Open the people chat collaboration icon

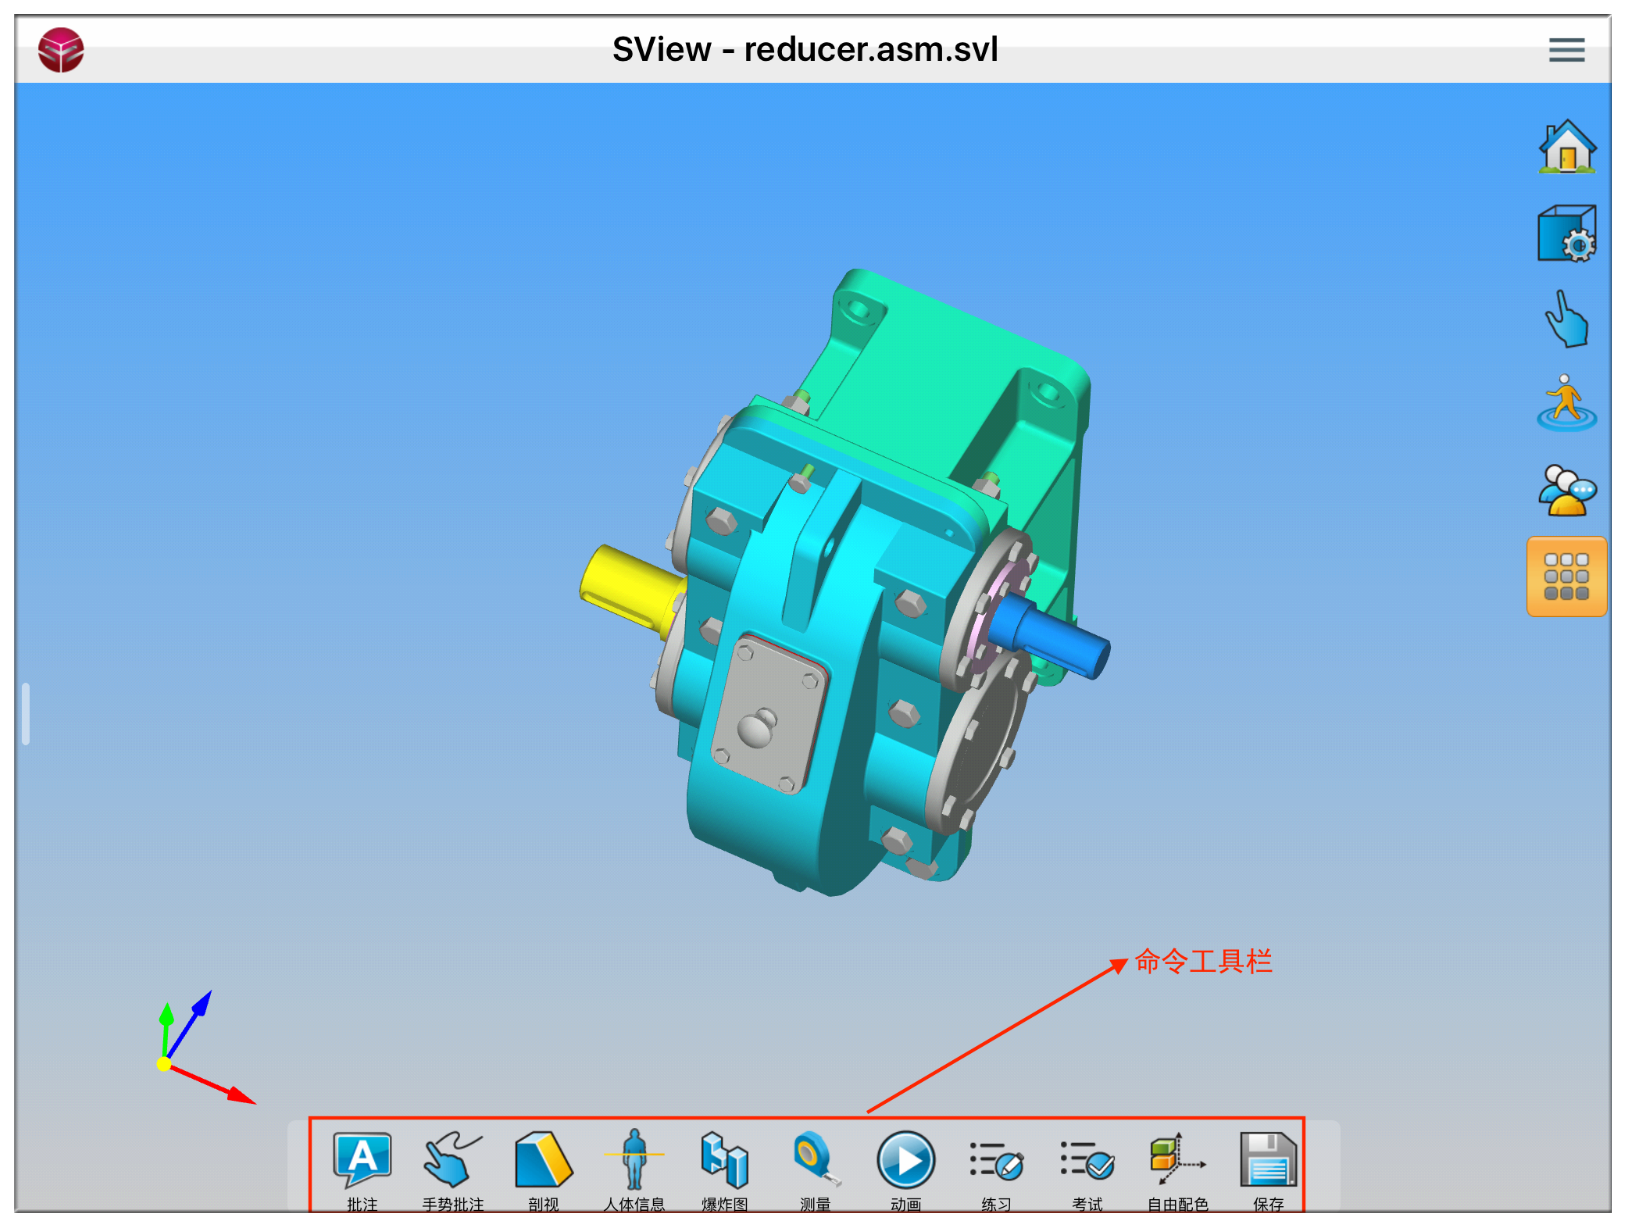pos(1567,490)
